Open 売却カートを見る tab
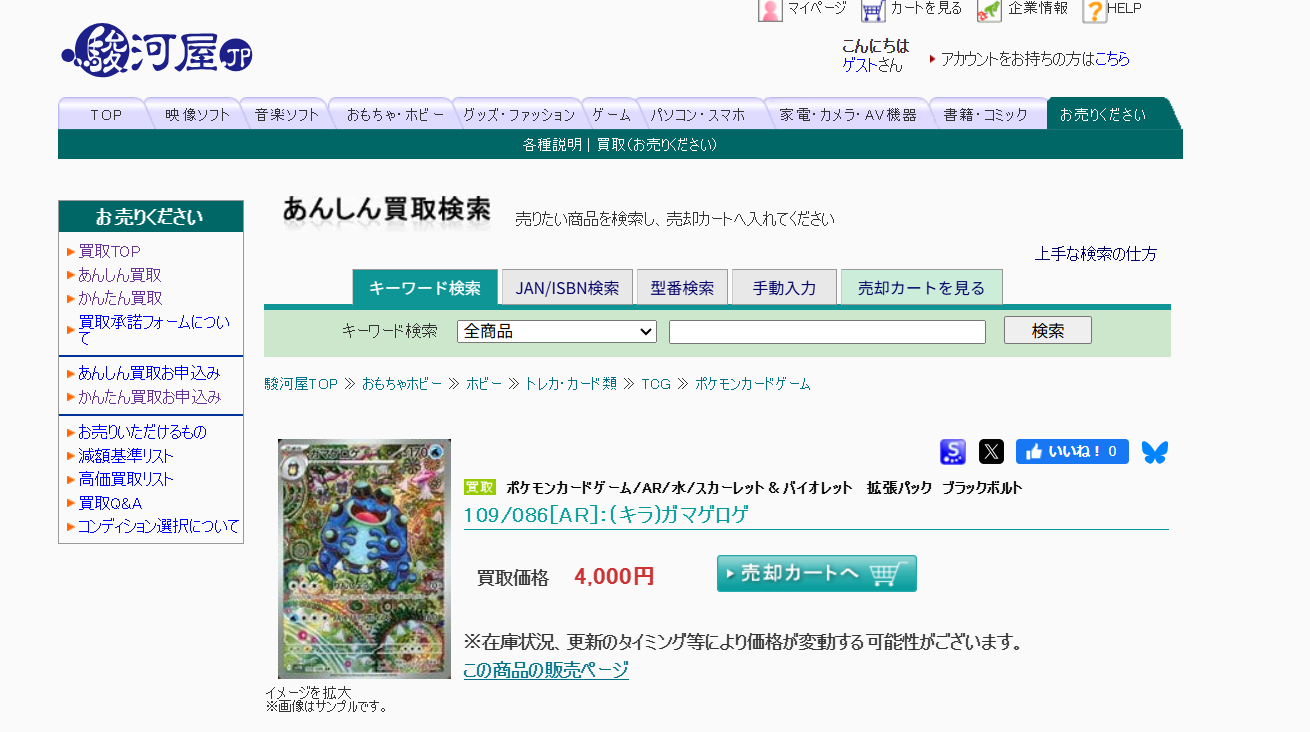The height and width of the screenshot is (732, 1310). tap(921, 288)
